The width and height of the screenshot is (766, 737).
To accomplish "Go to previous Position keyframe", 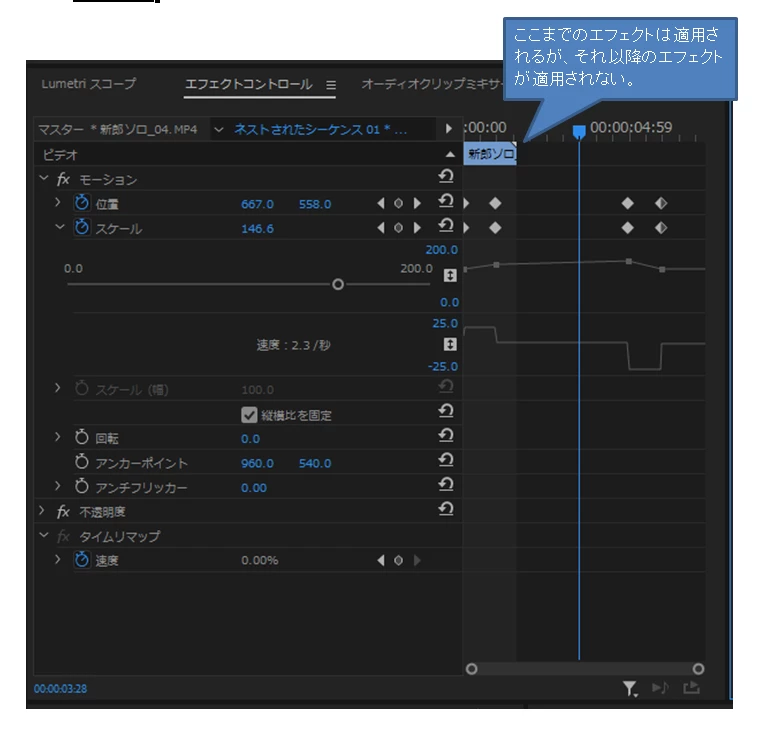I will click(x=381, y=203).
